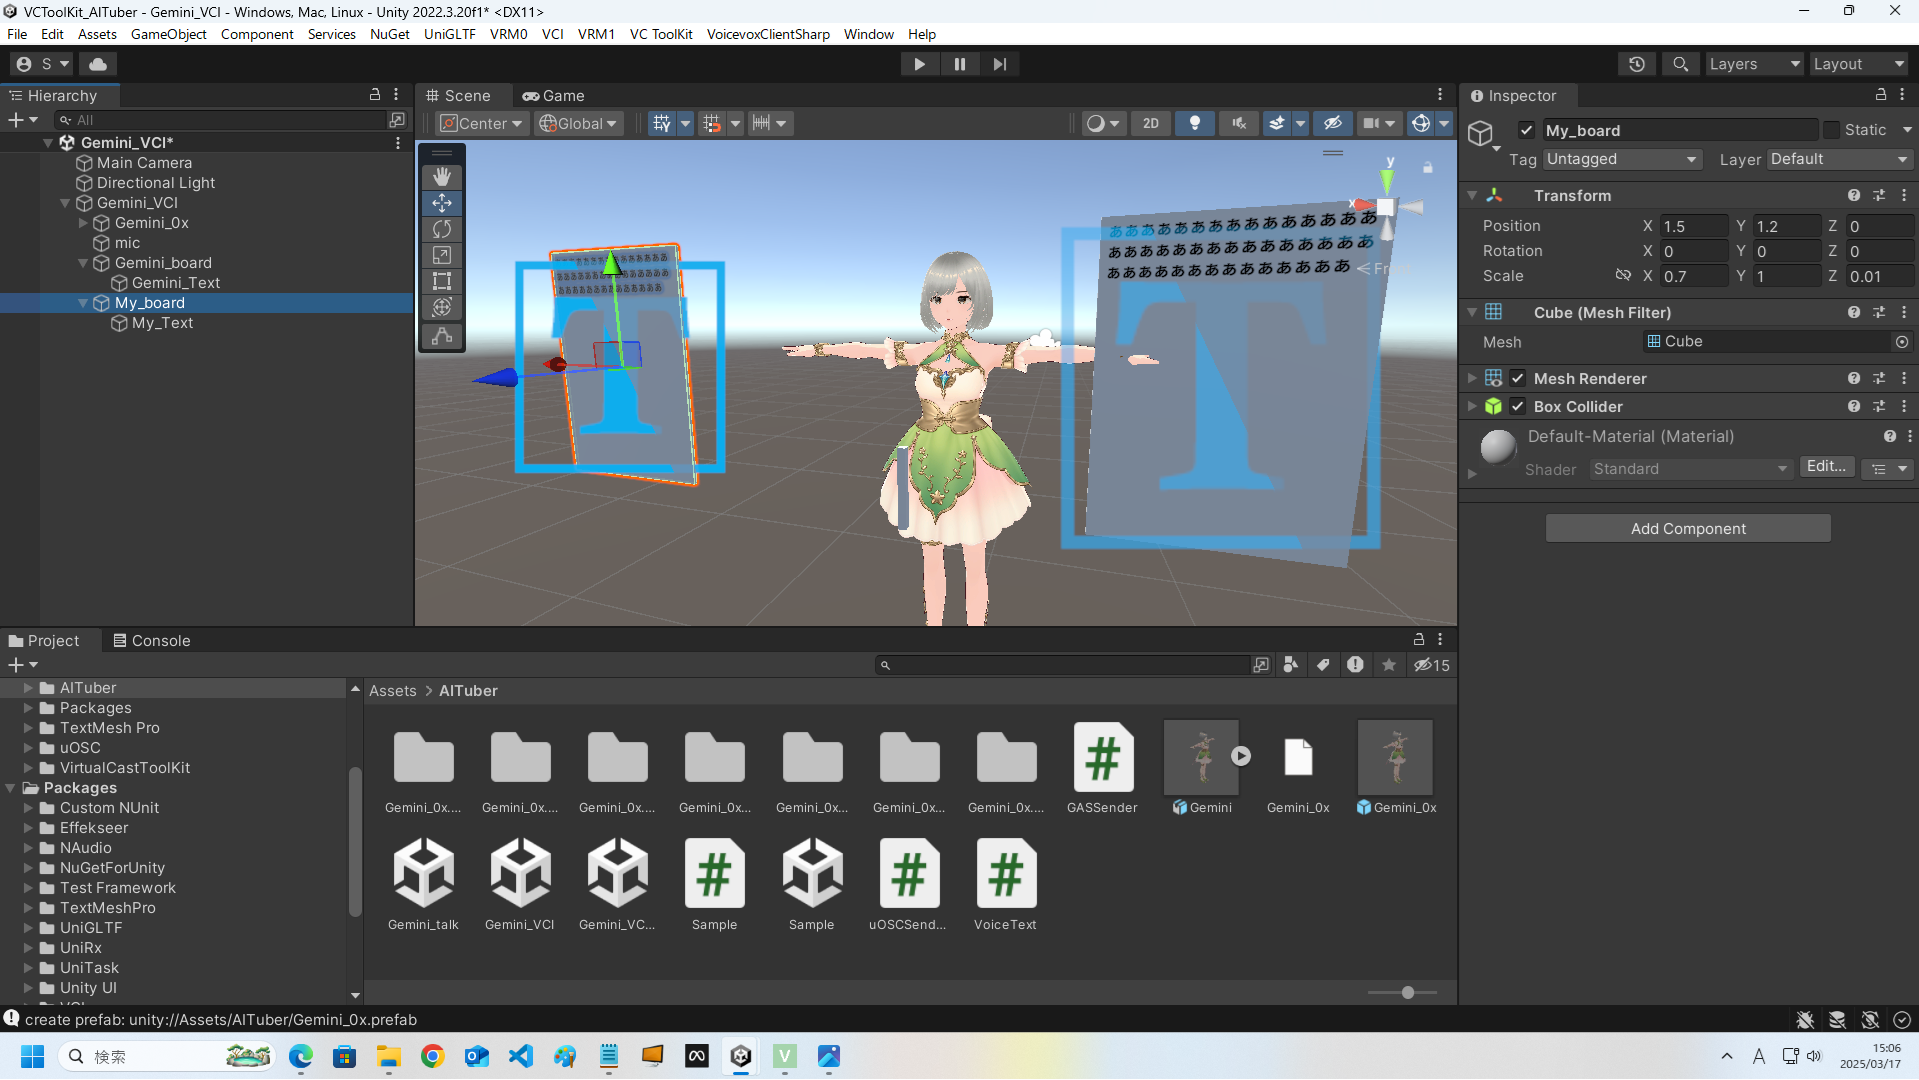Open the VC ToolKit menu
Screen dimensions: 1919x1080
coord(661,34)
